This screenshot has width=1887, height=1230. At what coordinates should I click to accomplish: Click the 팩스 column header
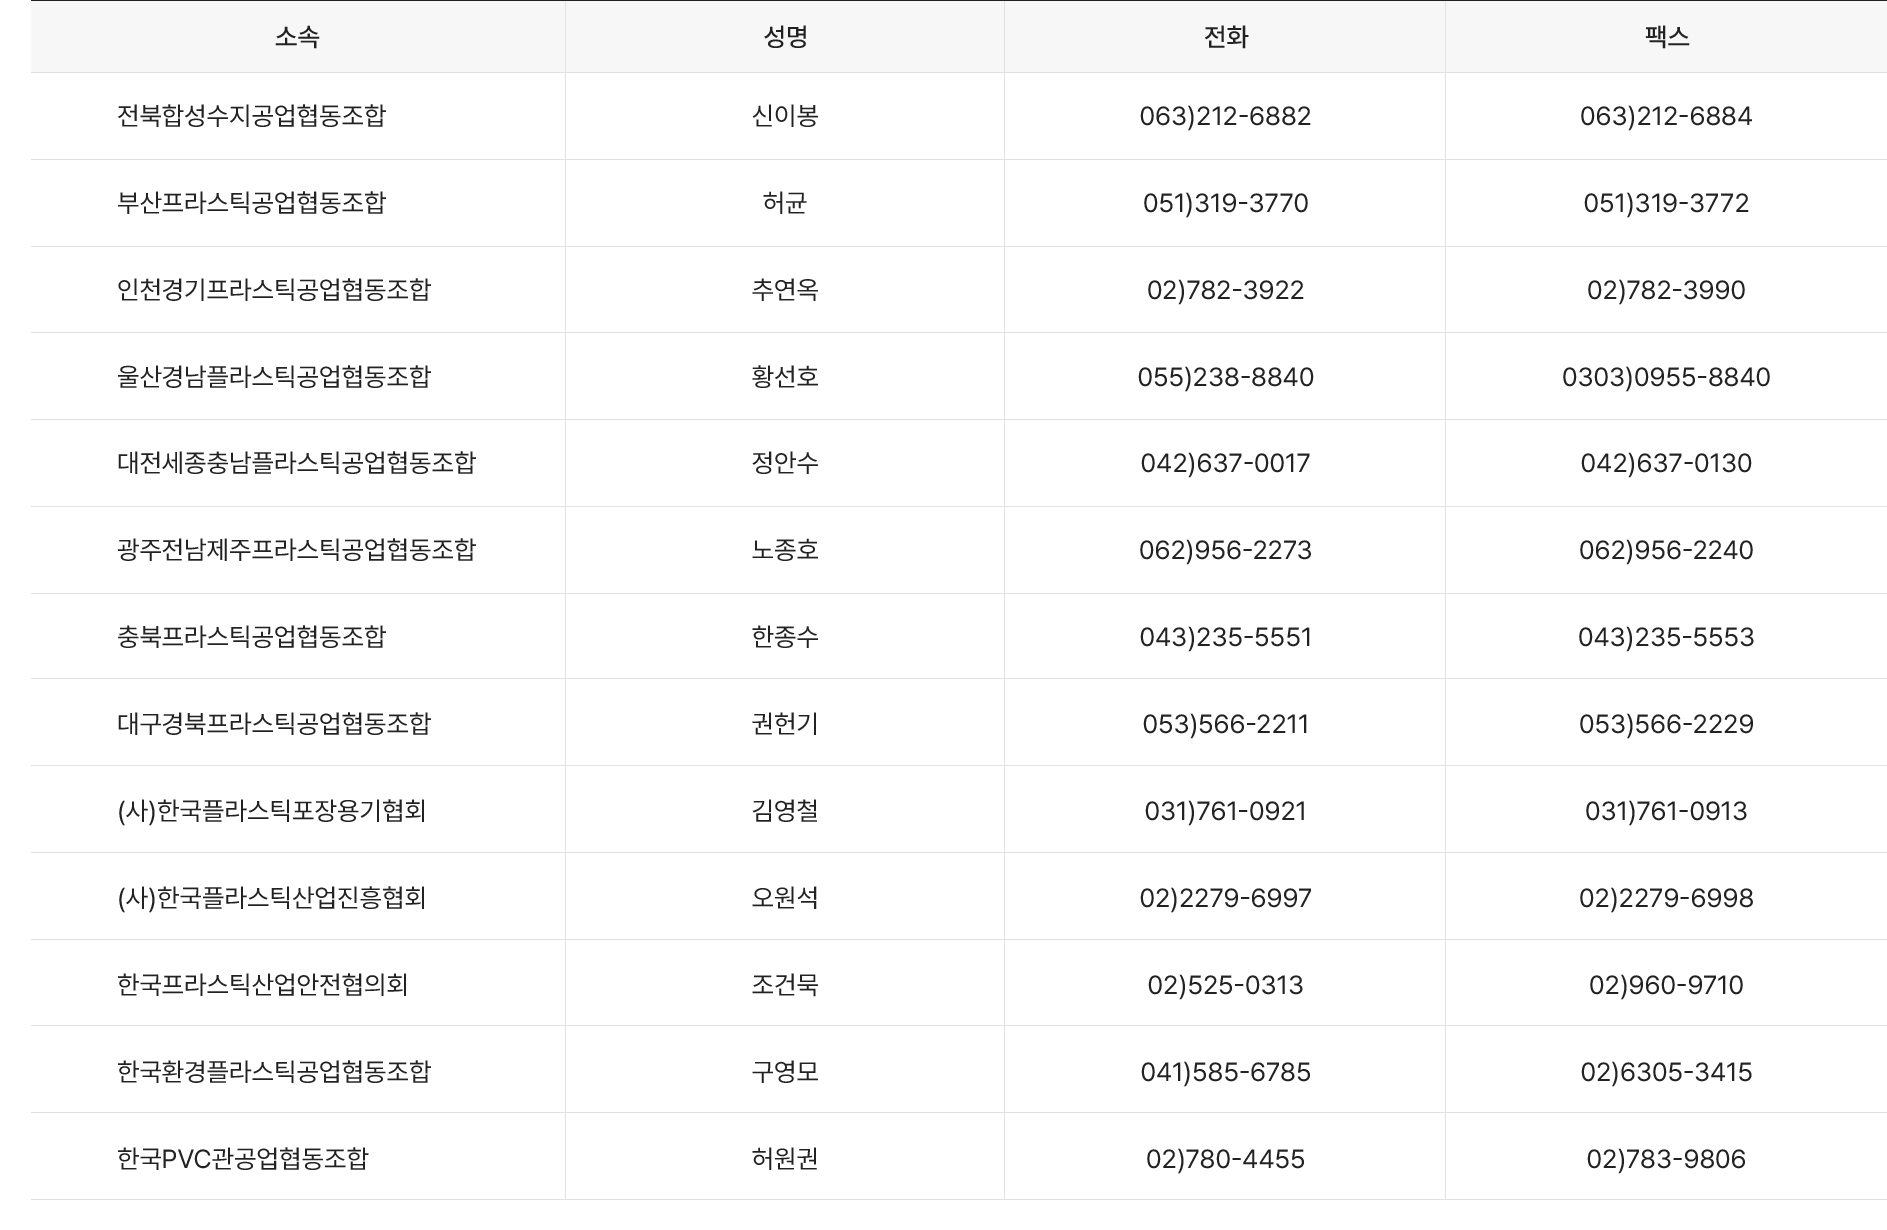(1666, 37)
